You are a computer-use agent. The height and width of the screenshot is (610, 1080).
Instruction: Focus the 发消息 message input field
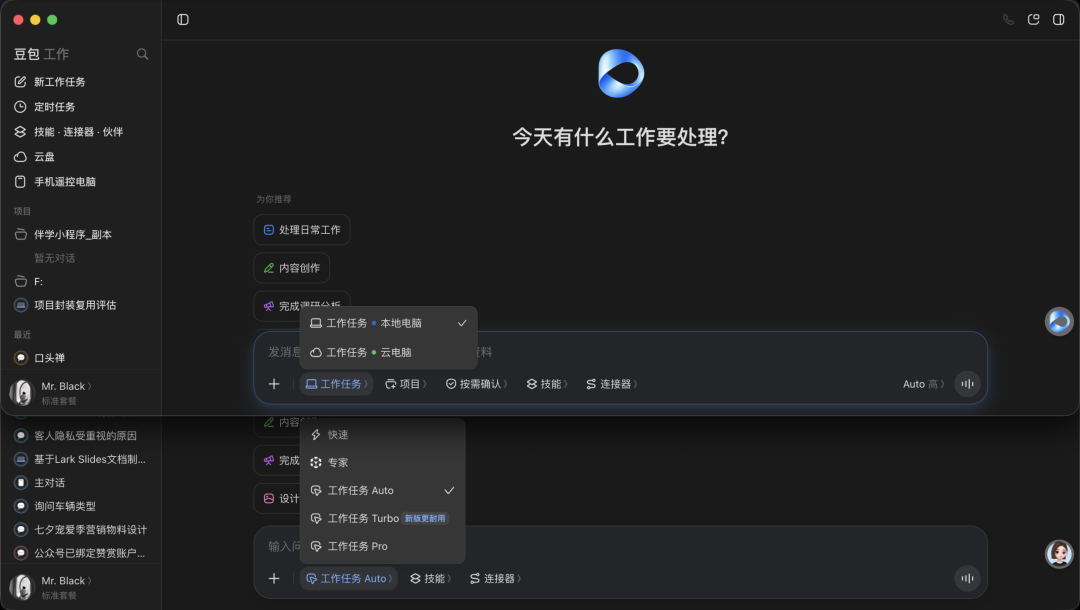(x=621, y=352)
